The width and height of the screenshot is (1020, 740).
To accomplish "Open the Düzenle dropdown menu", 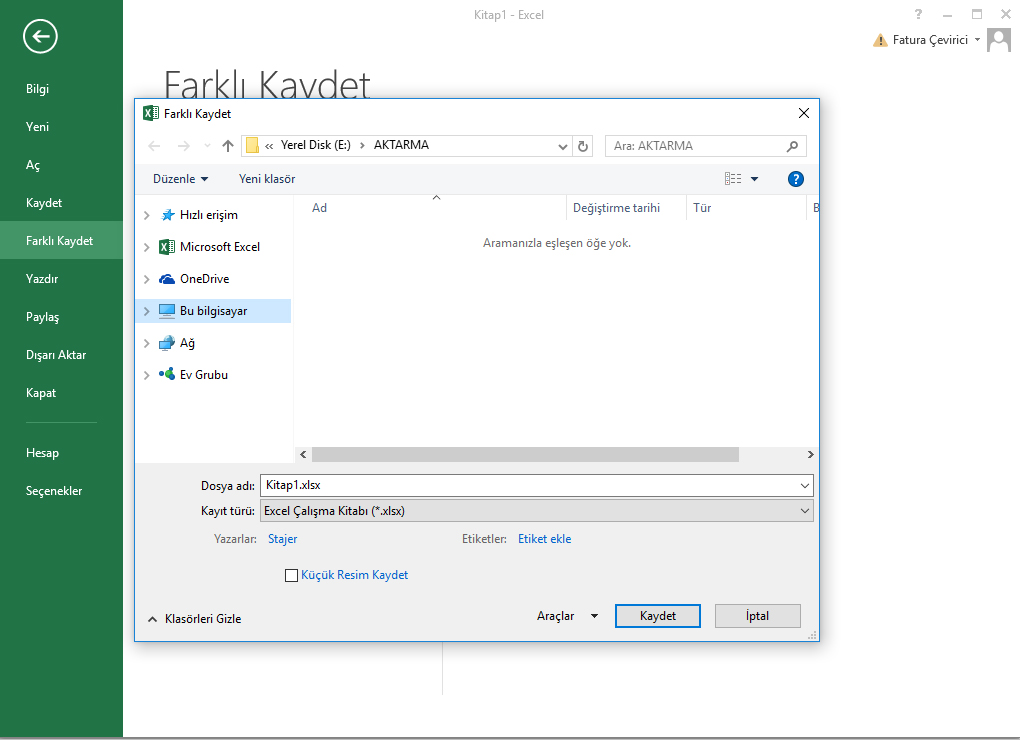I will (x=181, y=179).
